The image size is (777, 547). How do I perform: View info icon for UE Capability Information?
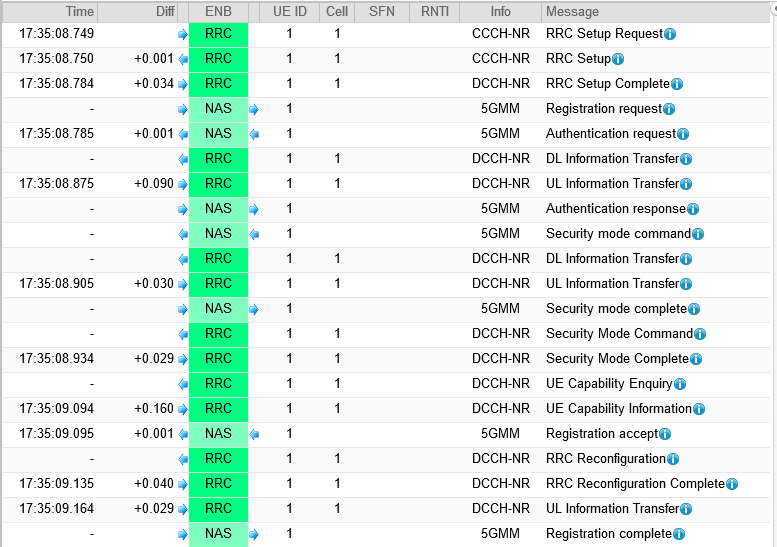coord(699,409)
